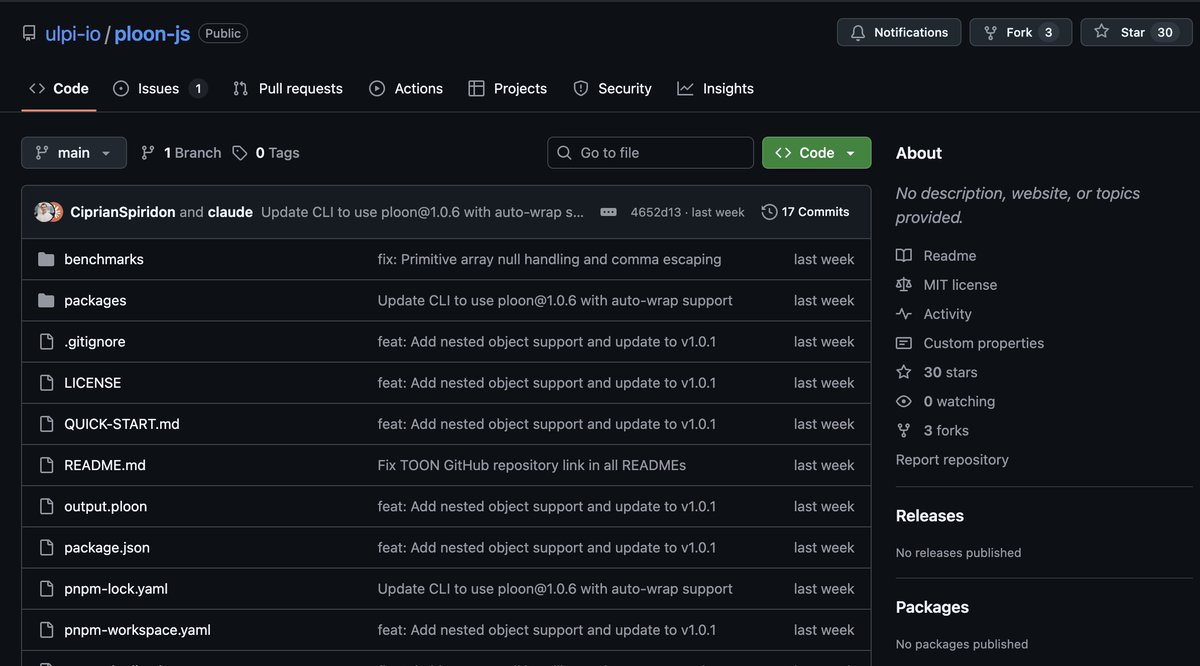Open the LICENSE file
The width and height of the screenshot is (1200, 666).
click(x=93, y=382)
